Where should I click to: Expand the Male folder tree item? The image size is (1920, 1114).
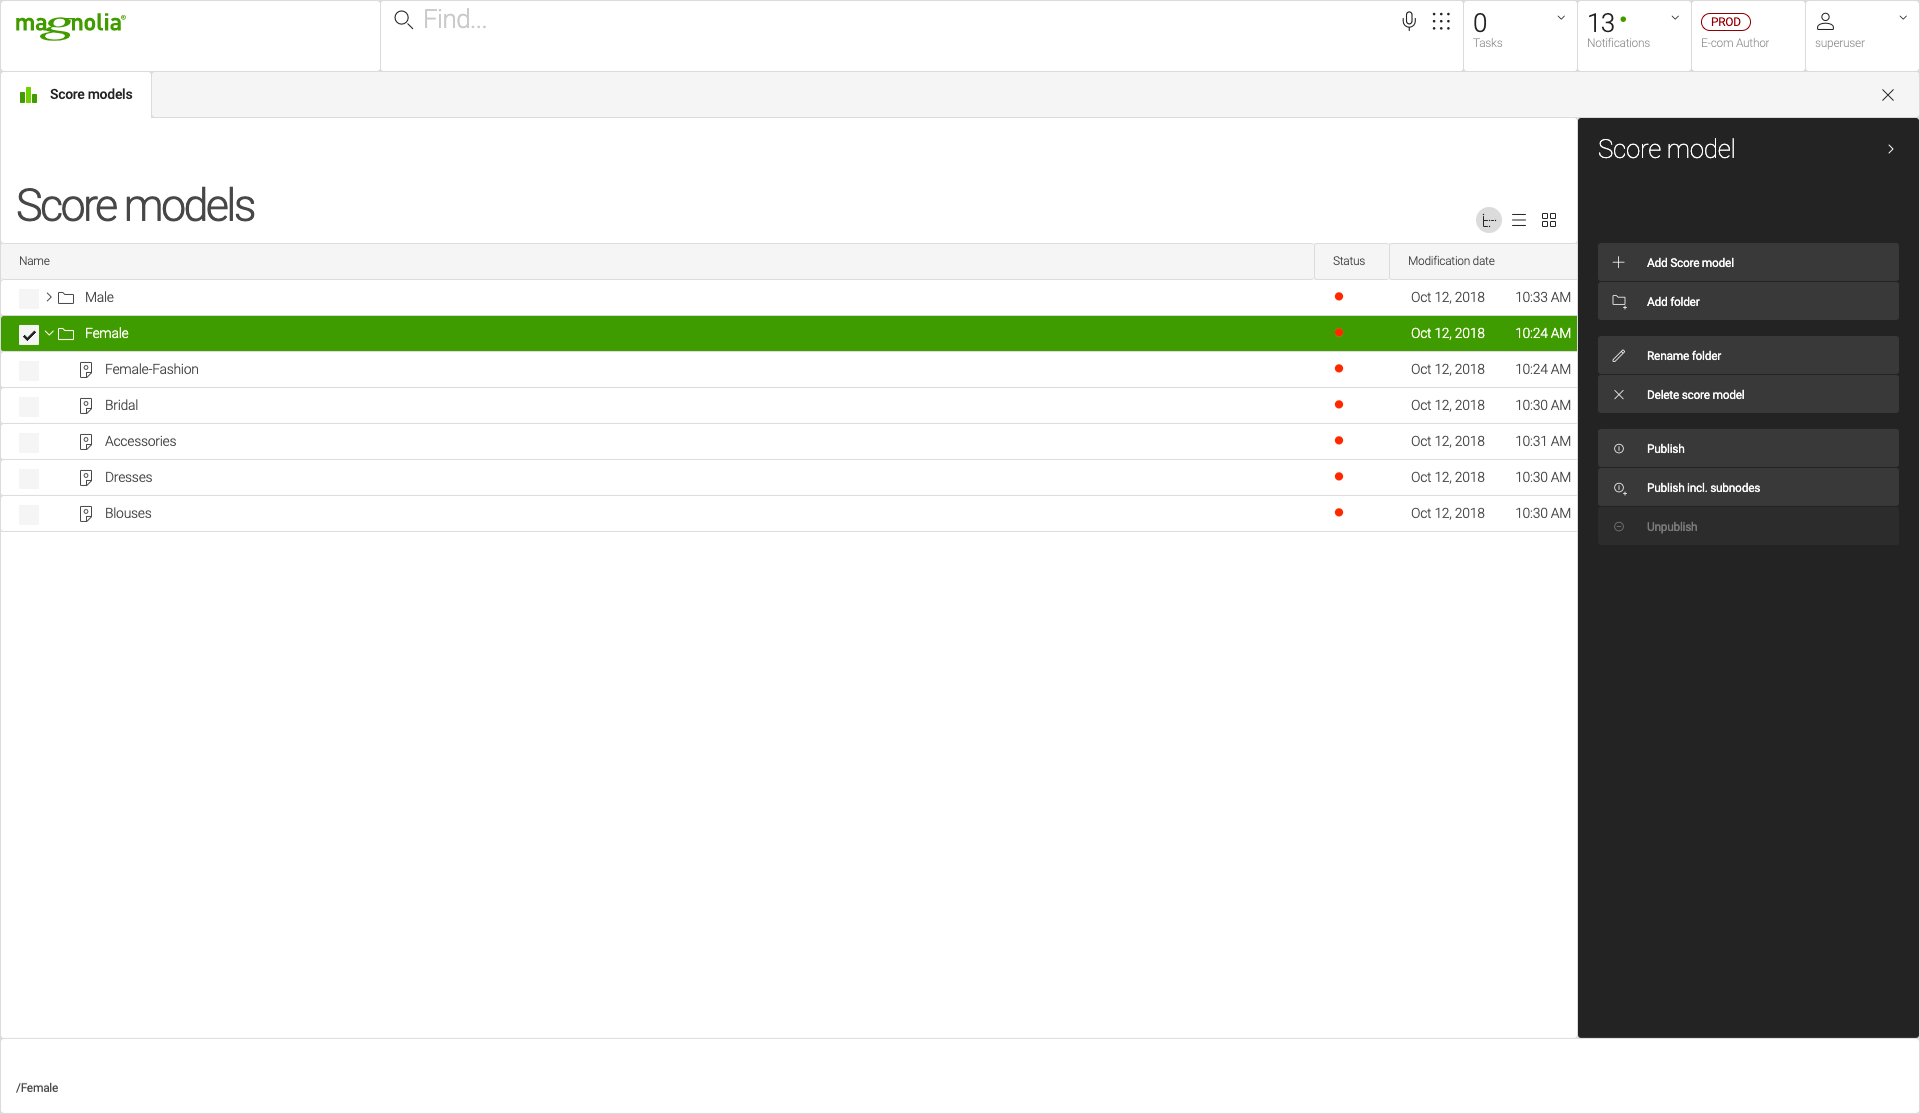click(49, 297)
